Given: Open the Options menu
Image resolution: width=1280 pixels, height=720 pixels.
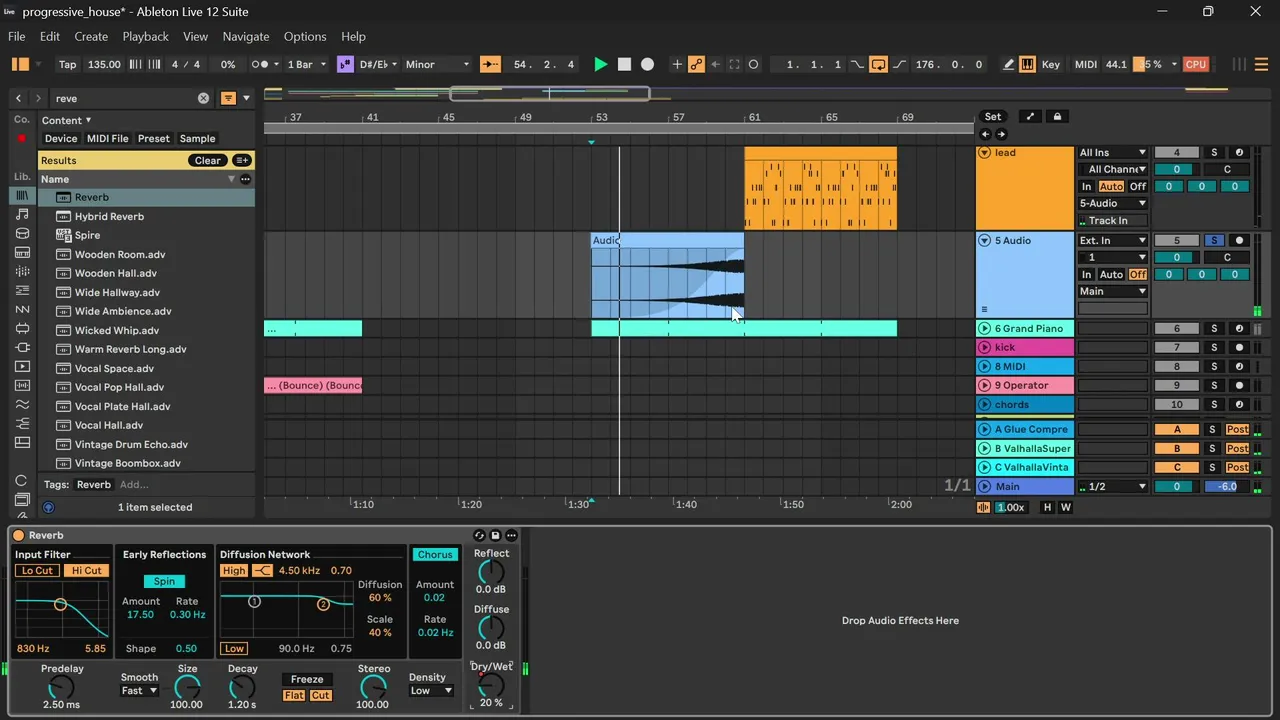Looking at the screenshot, I should pyautogui.click(x=305, y=37).
